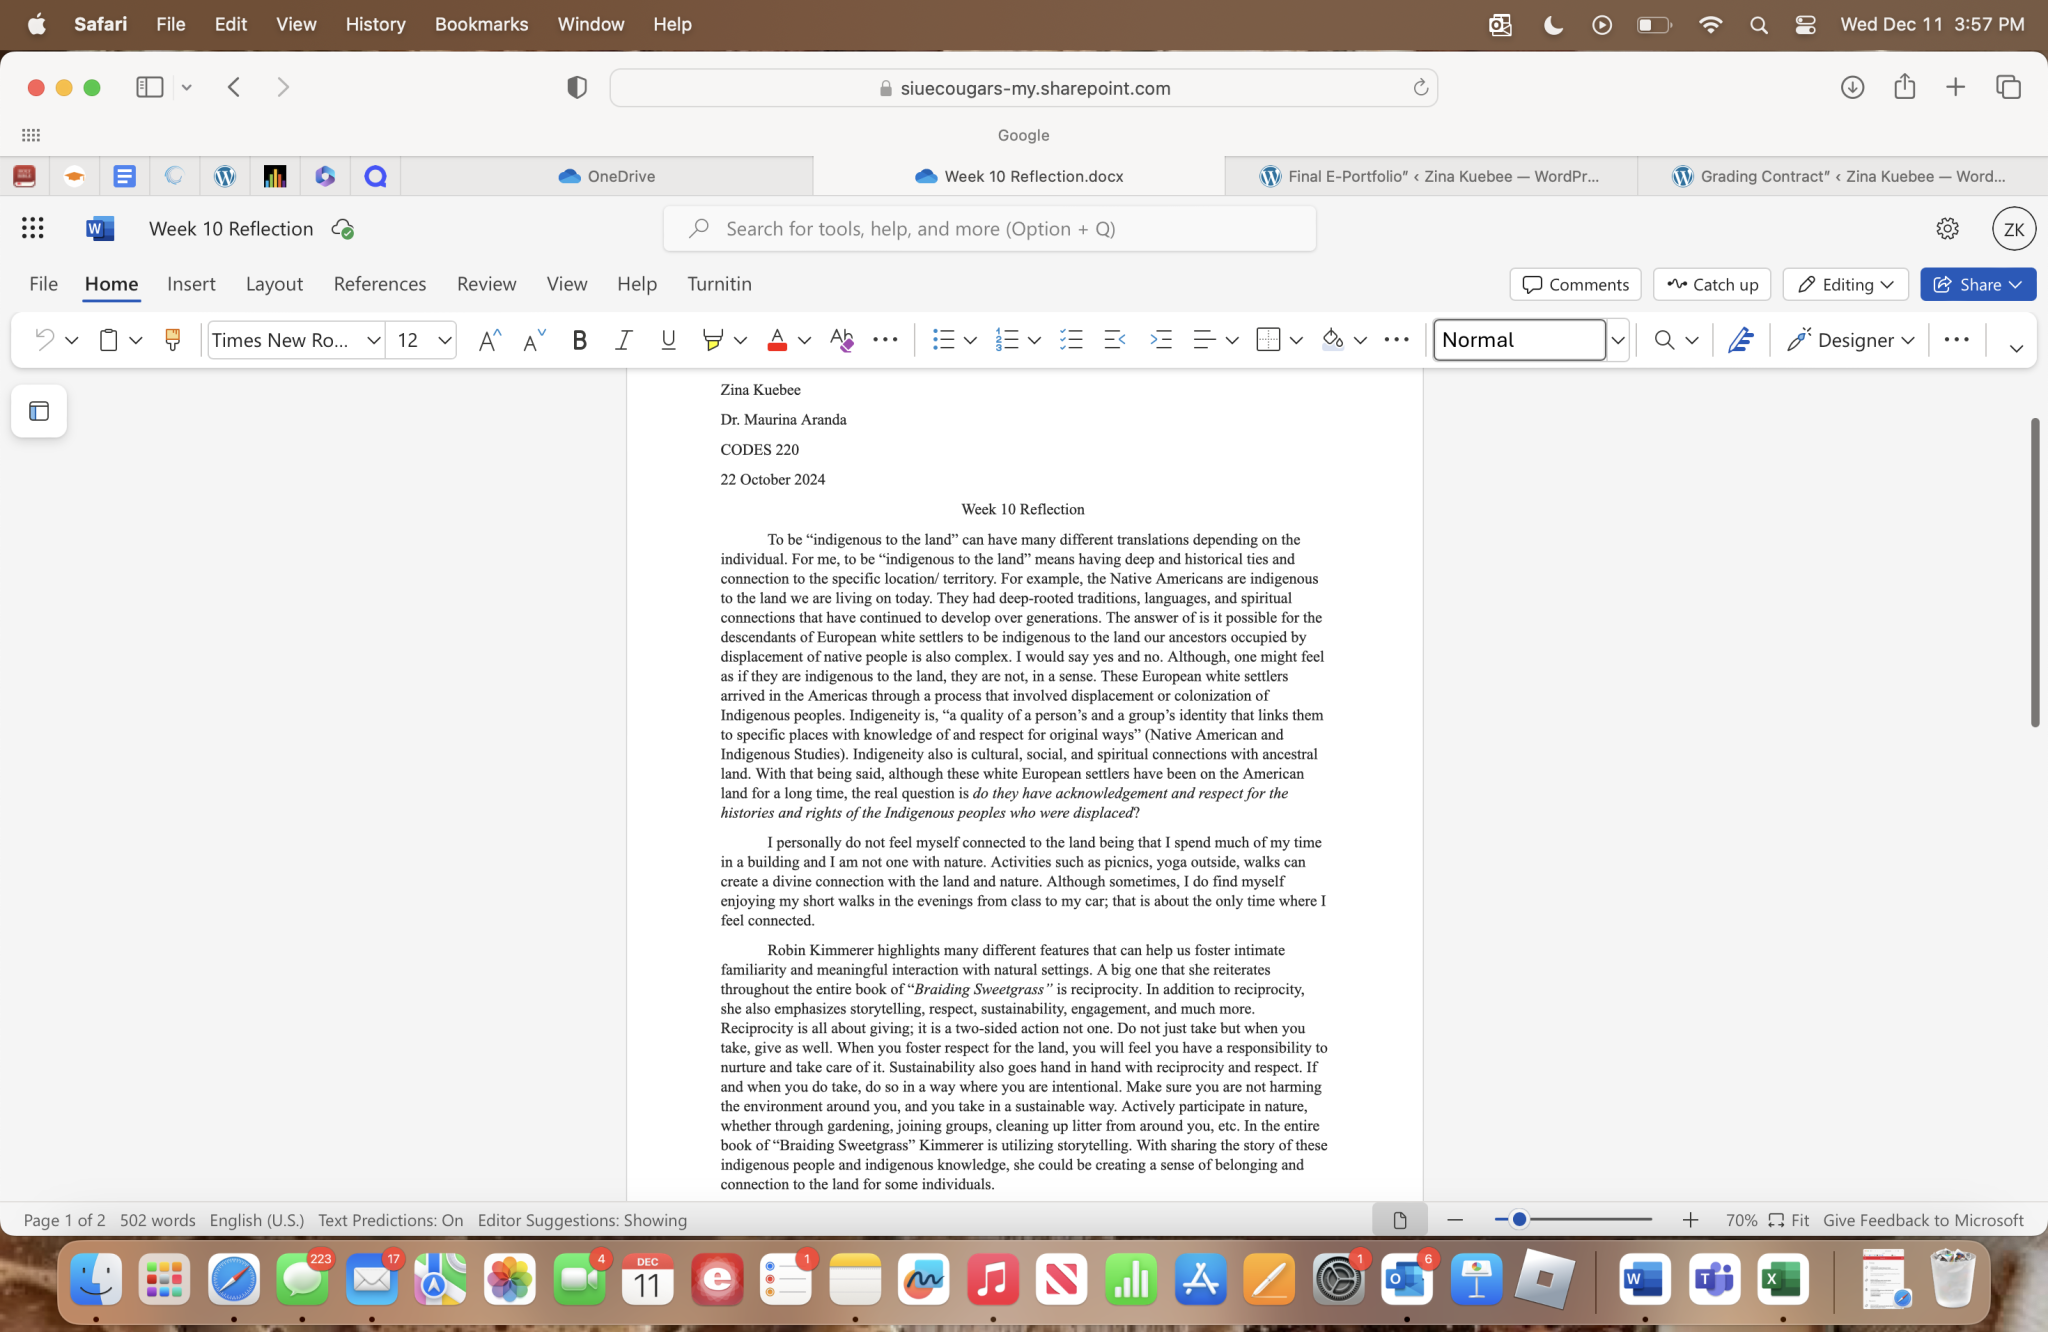
Task: Open the Editor pen icon
Action: tap(1740, 340)
